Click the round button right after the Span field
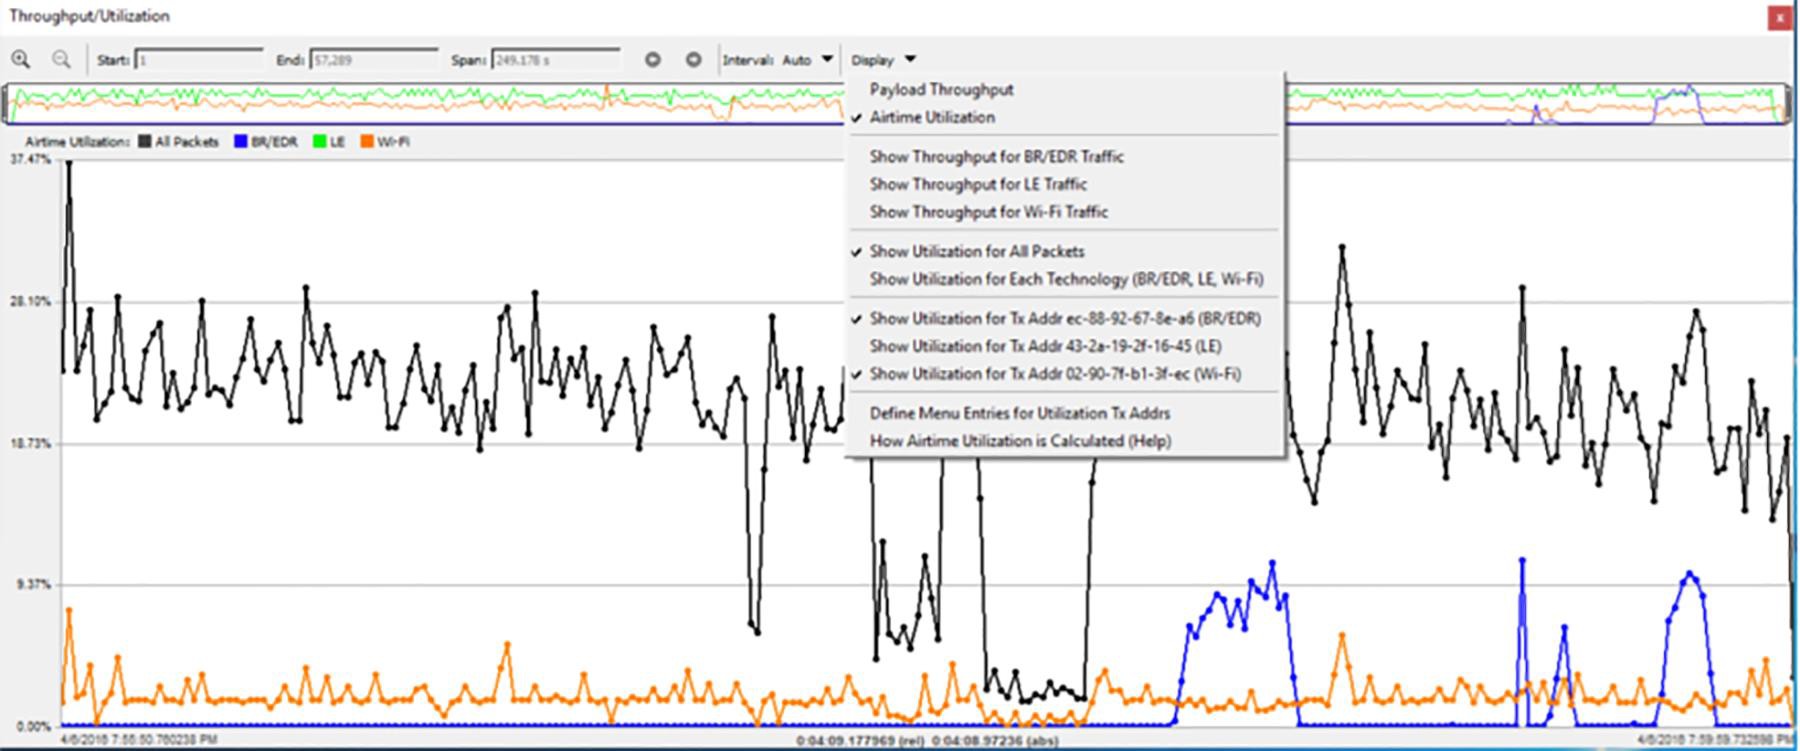This screenshot has width=1800, height=751. point(652,60)
